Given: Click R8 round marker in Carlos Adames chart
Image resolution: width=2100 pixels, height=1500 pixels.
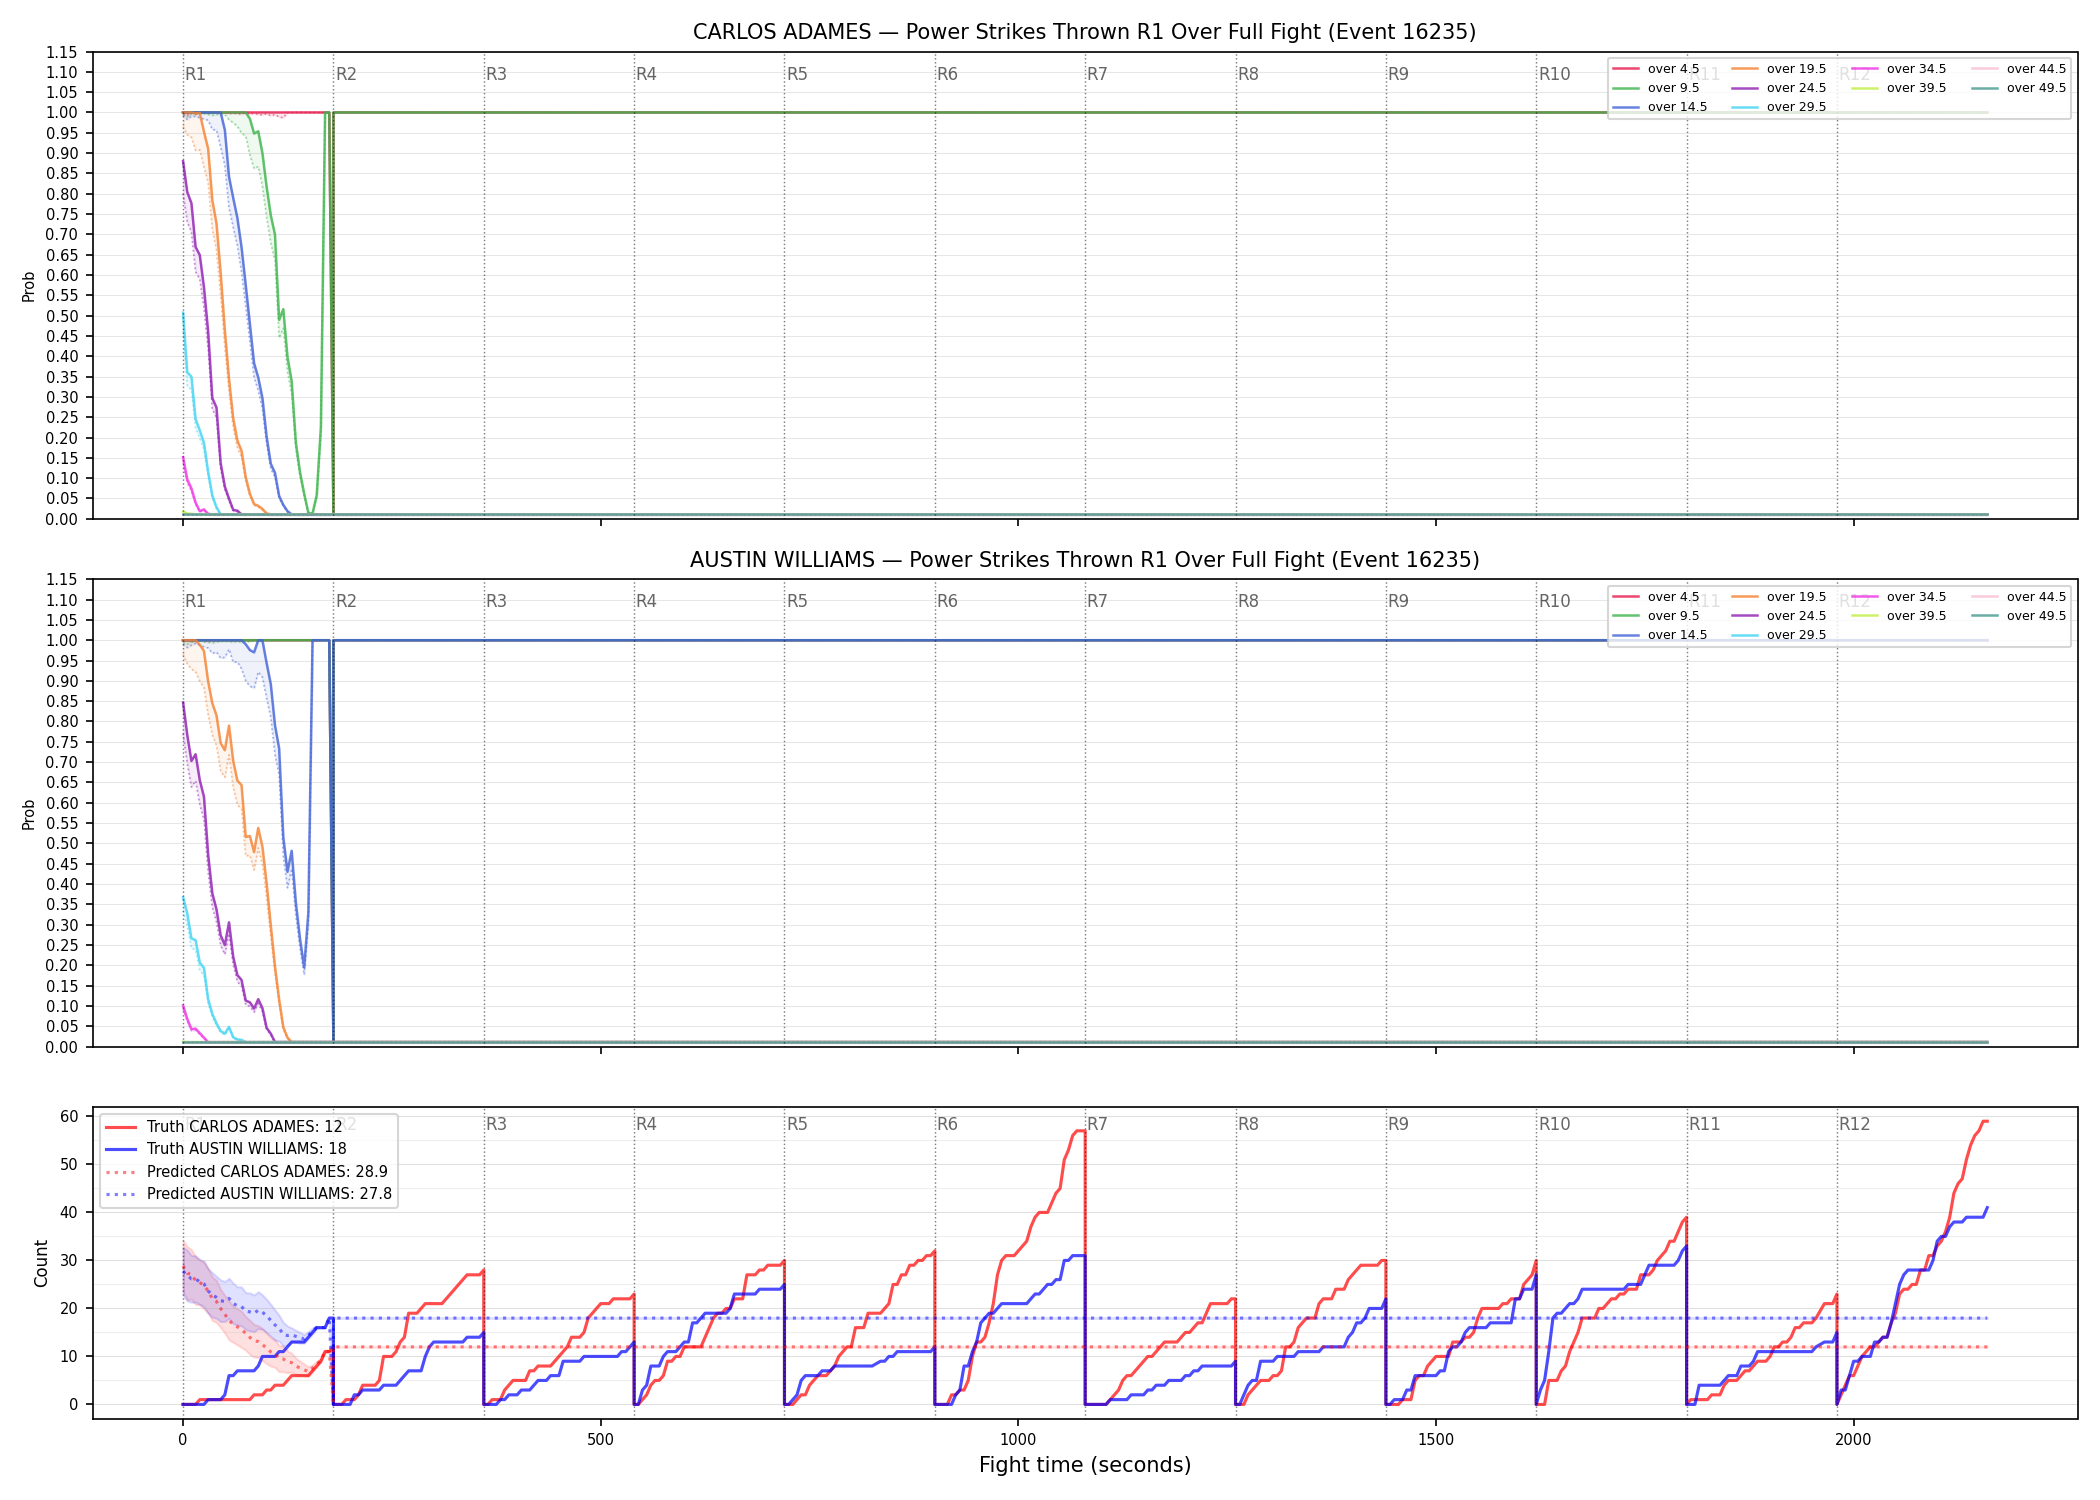Looking at the screenshot, I should [1248, 74].
